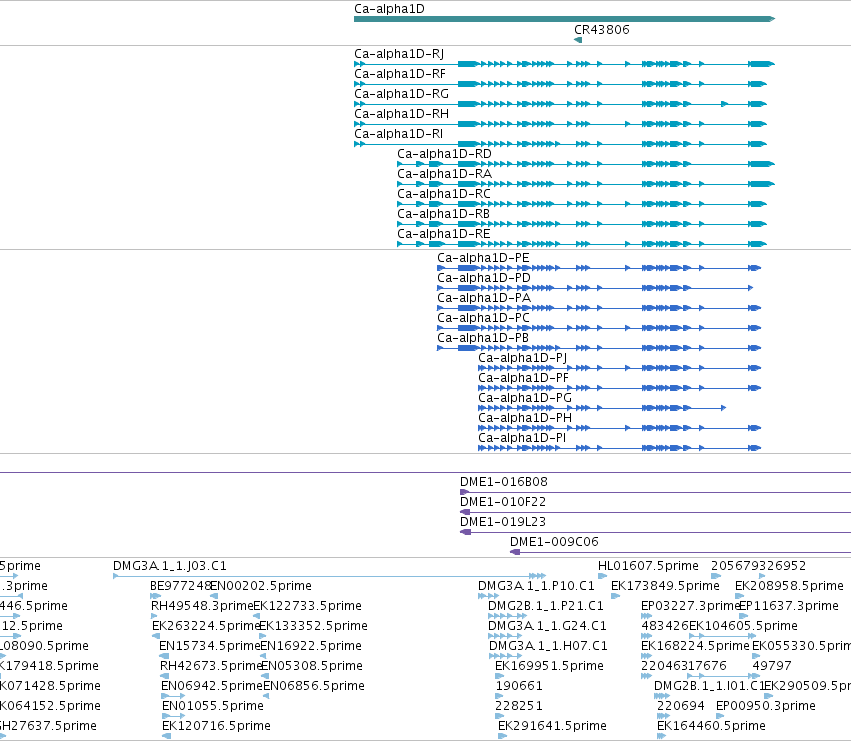Select EST EK263224.5prime
Image resolution: width=851 pixels, height=741 pixels.
point(156,636)
